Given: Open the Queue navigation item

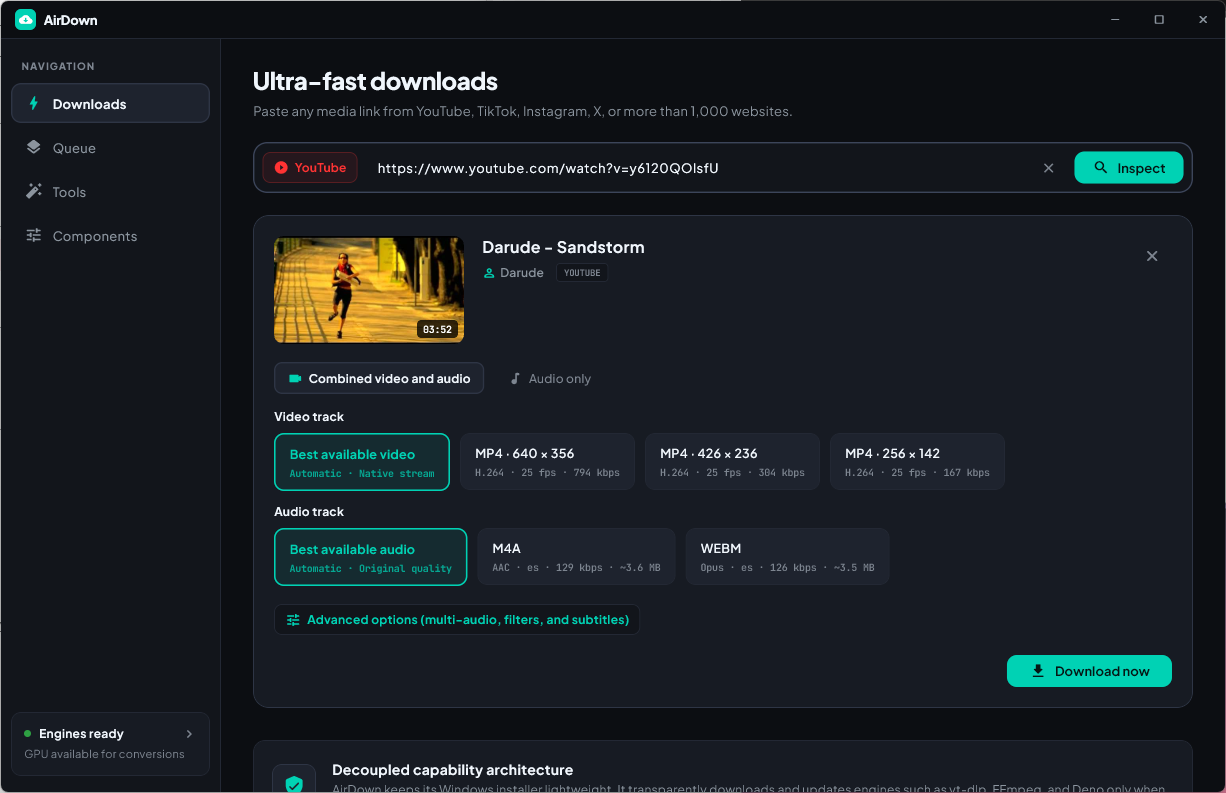Looking at the screenshot, I should pos(110,147).
